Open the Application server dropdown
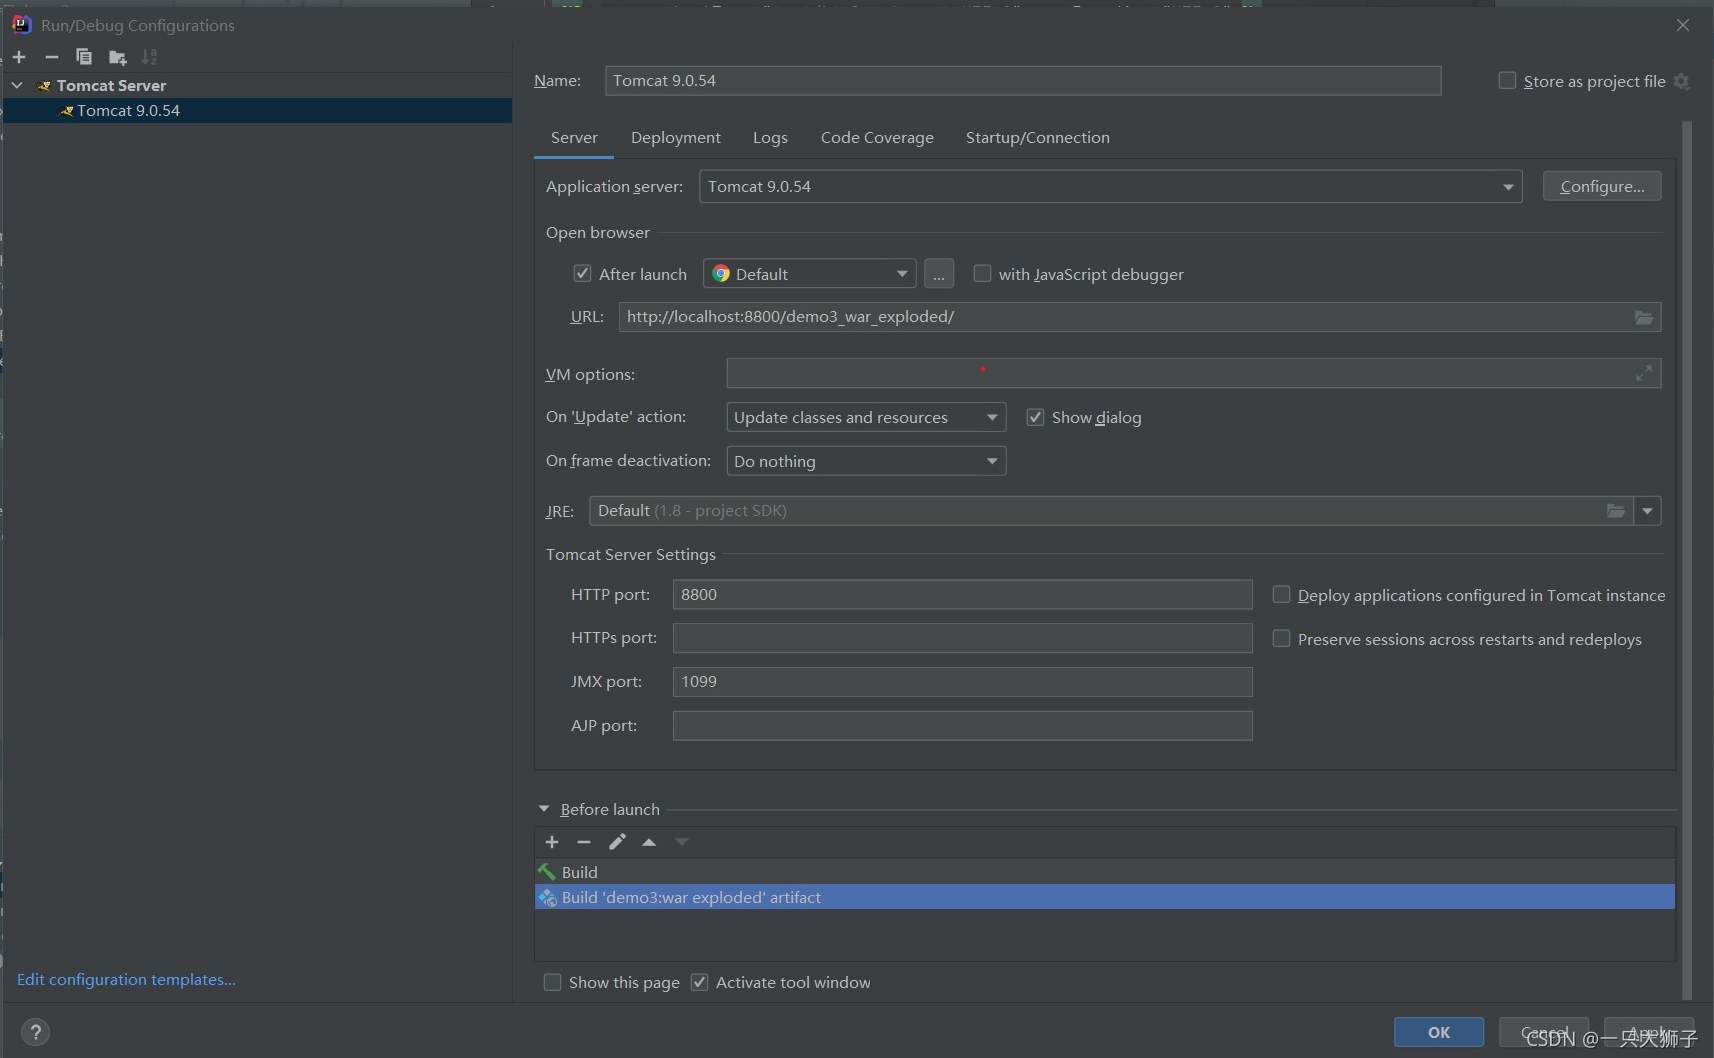The height and width of the screenshot is (1058, 1714). pos(1110,187)
